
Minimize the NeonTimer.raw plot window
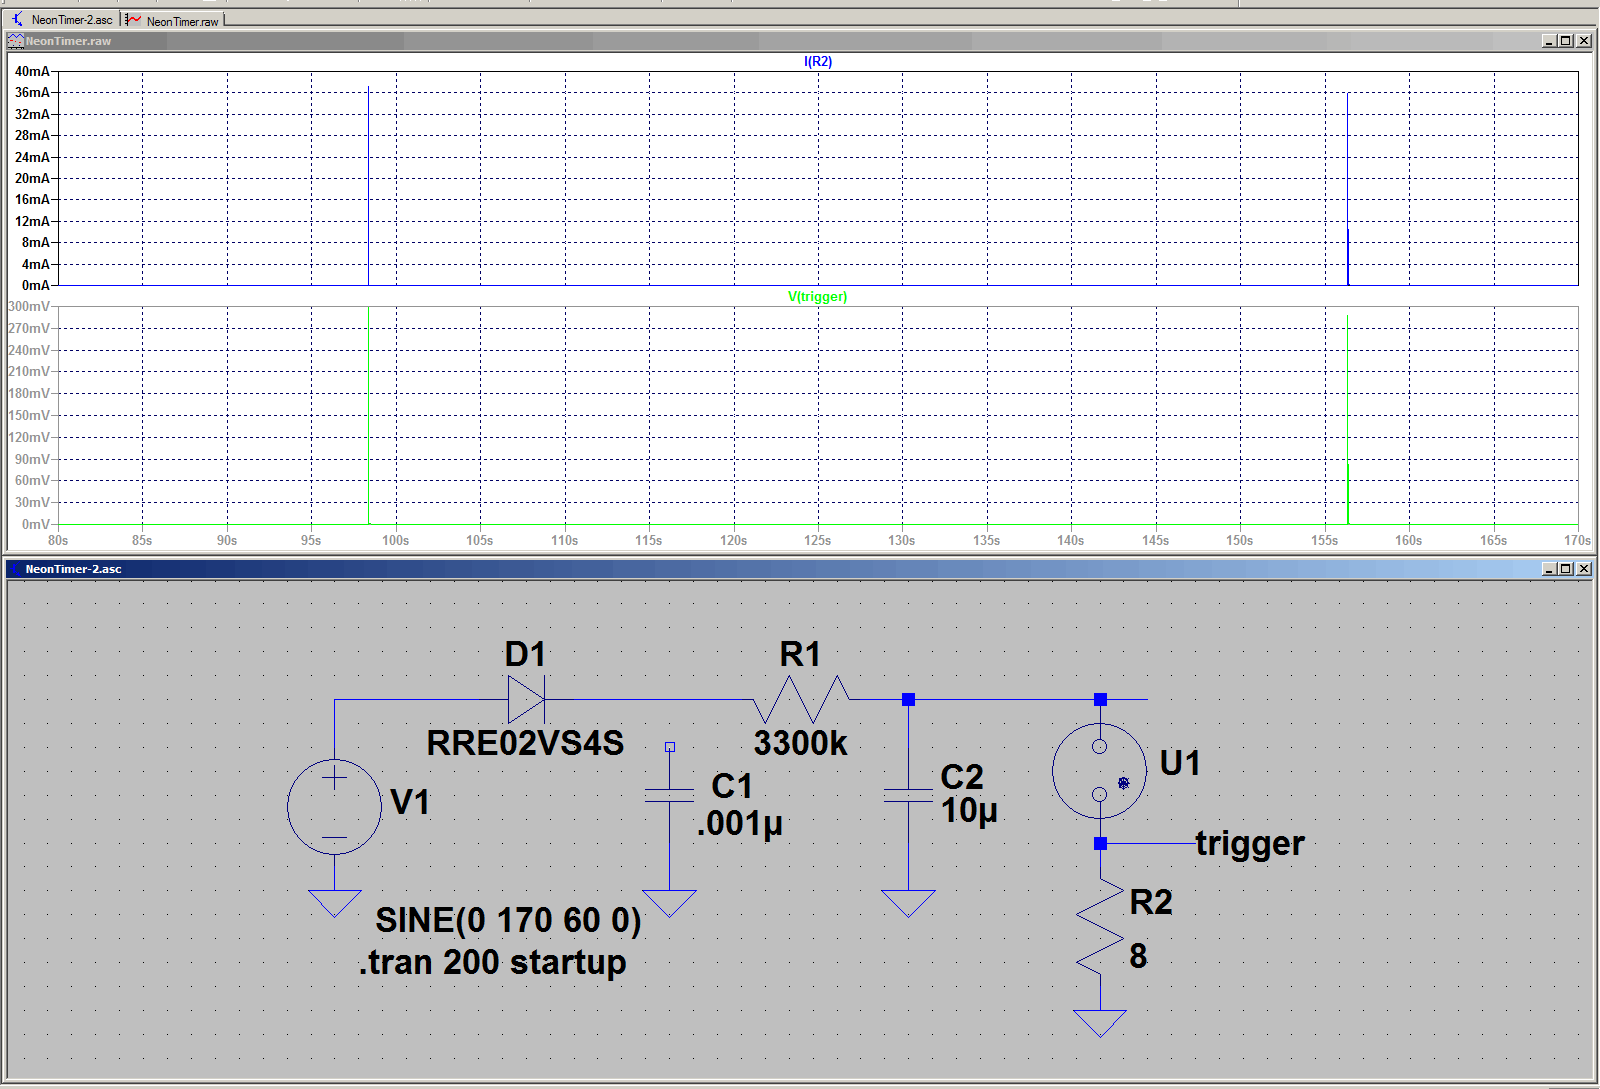click(1549, 41)
